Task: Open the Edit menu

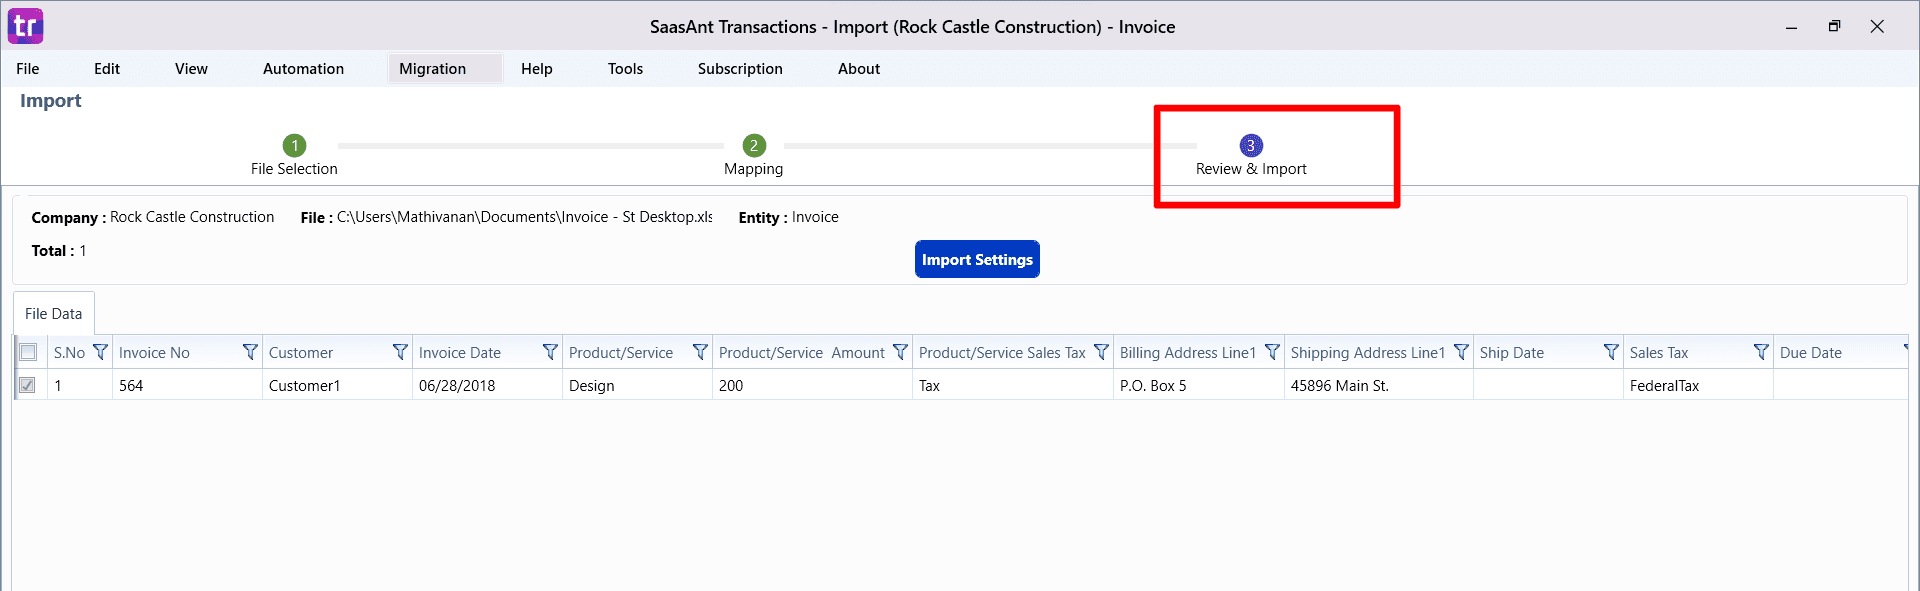Action: pos(107,69)
